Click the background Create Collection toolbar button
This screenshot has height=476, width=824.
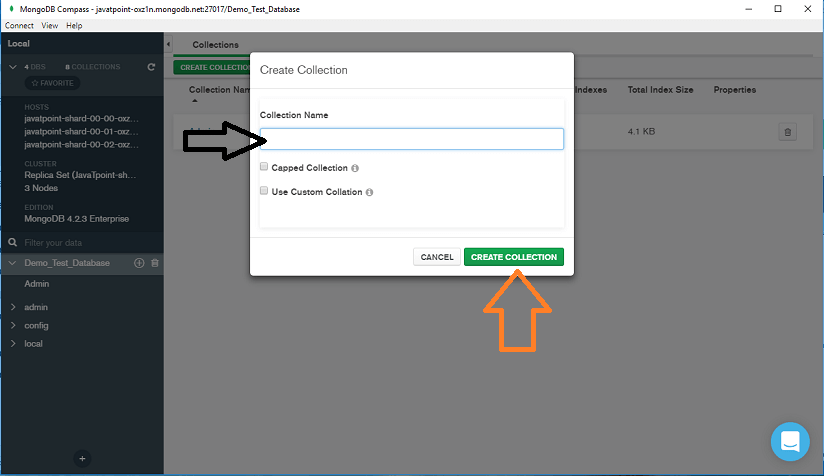coord(212,67)
